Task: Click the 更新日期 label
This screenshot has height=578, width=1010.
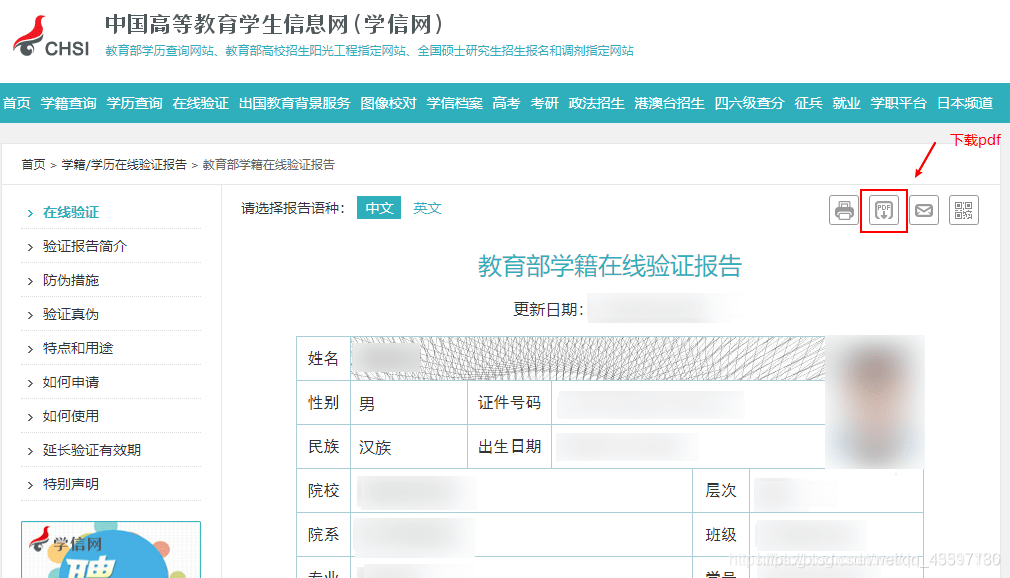Action: (548, 309)
